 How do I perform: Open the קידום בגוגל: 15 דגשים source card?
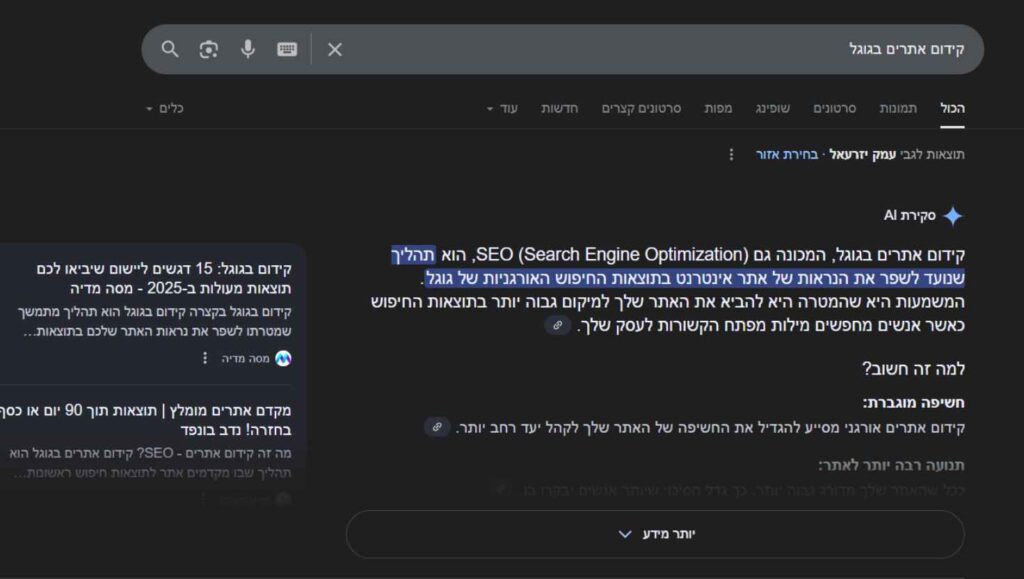tap(164, 278)
